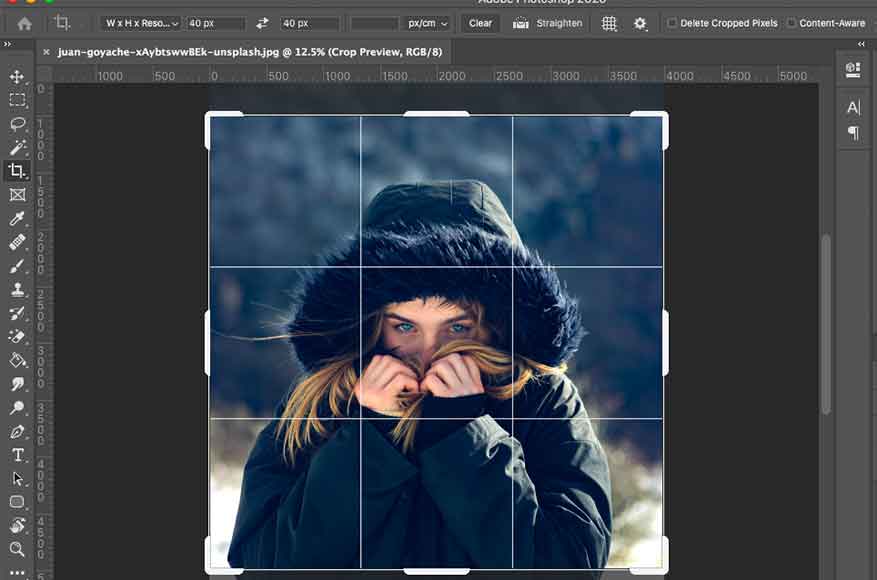Select the Eyedropper tool
Viewport: 877px width, 580px height.
(x=17, y=219)
